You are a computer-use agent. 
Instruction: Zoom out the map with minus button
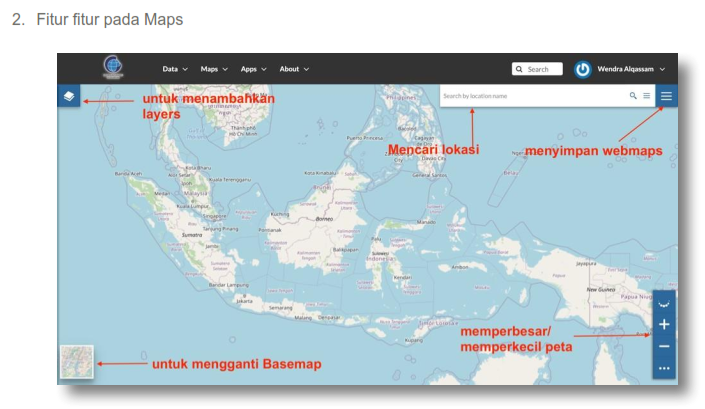click(664, 347)
